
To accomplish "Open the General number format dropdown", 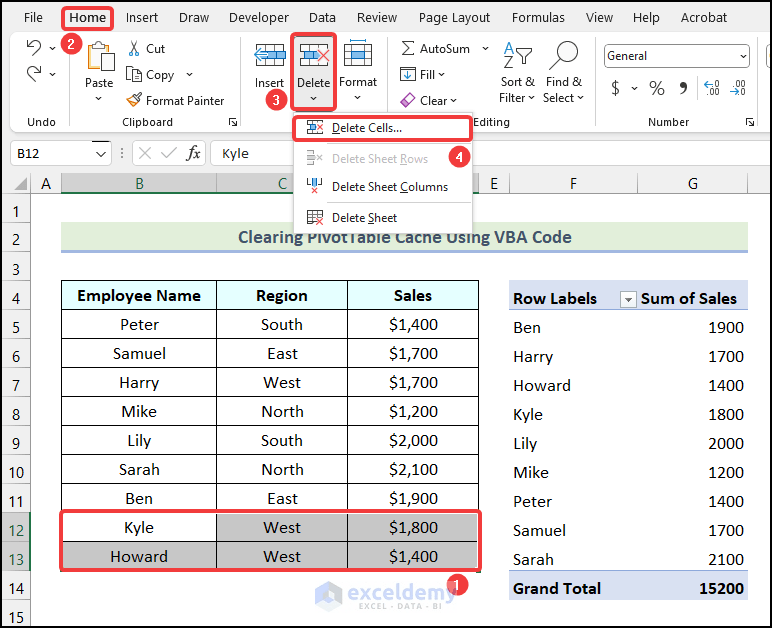I will click(743, 56).
